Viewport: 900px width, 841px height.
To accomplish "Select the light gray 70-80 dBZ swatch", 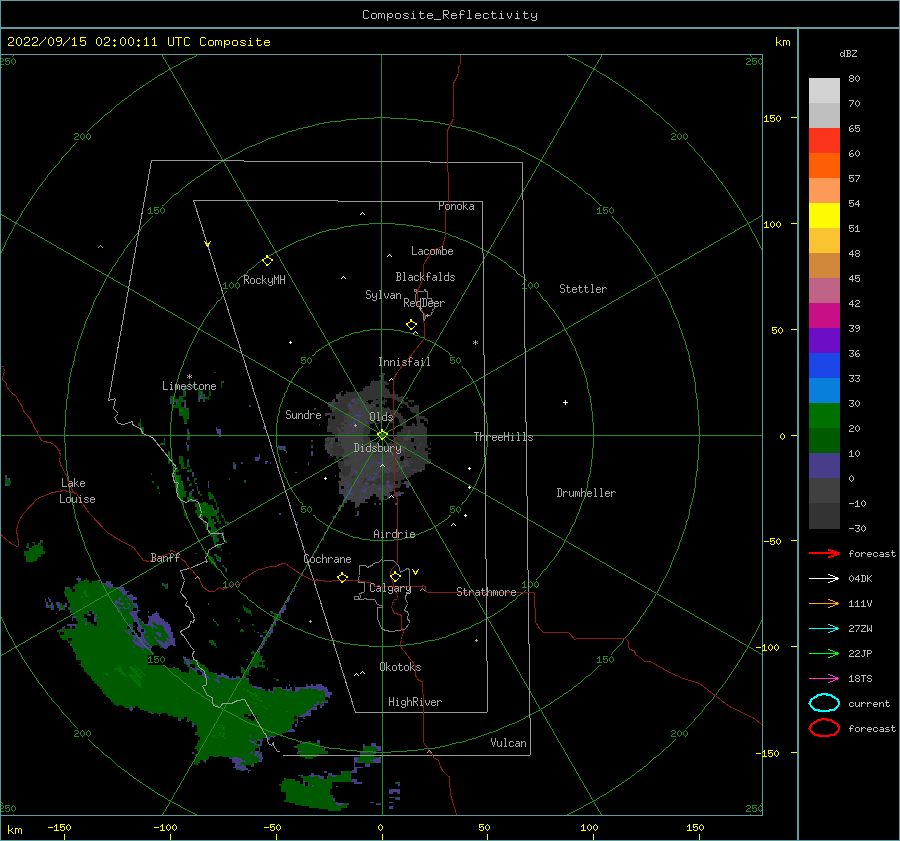I will pyautogui.click(x=824, y=91).
